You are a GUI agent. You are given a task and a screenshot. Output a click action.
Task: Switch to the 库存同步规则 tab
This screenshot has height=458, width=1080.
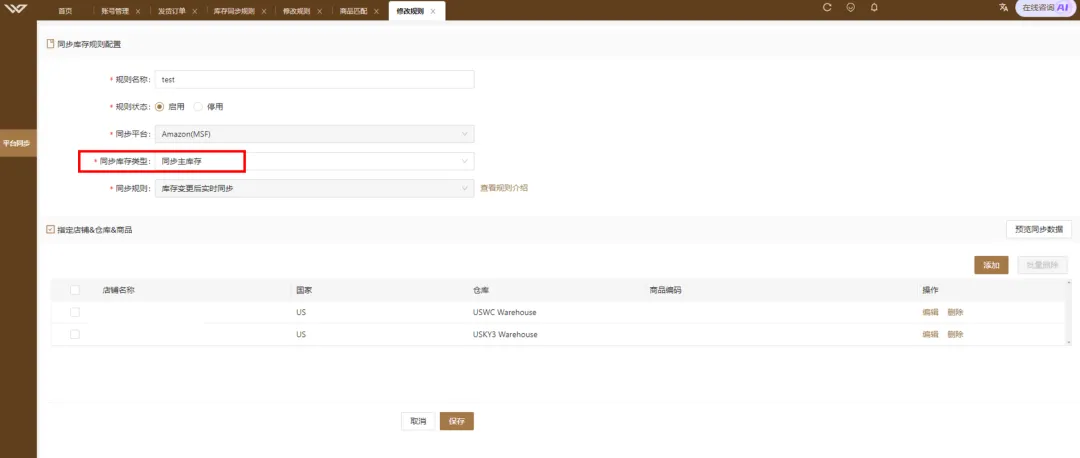point(234,12)
